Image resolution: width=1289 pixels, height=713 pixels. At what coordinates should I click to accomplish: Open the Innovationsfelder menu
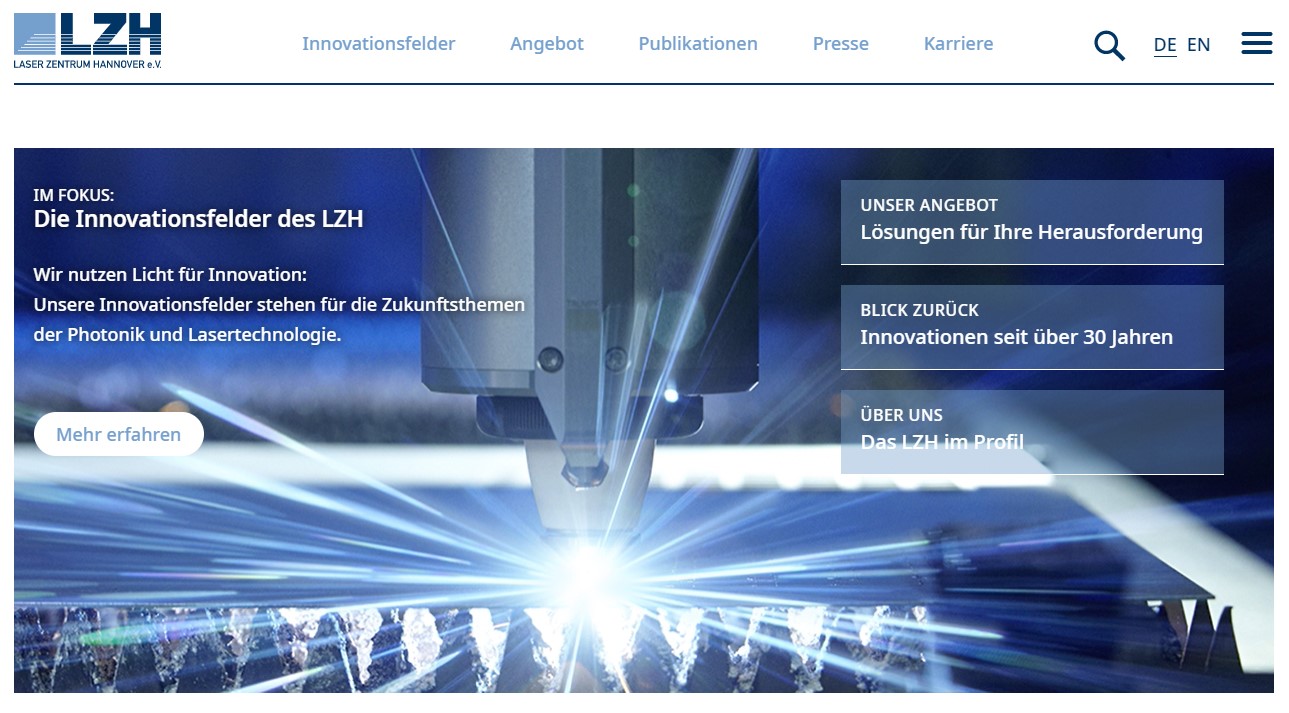click(378, 44)
